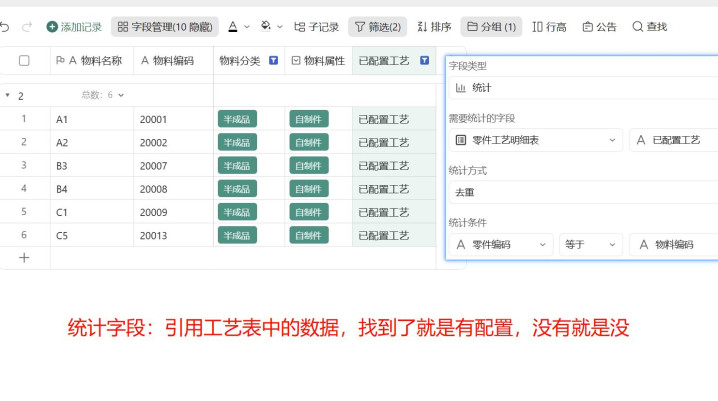Click filter icon on 物料分类 column
The image size is (718, 401).
[x=273, y=61]
